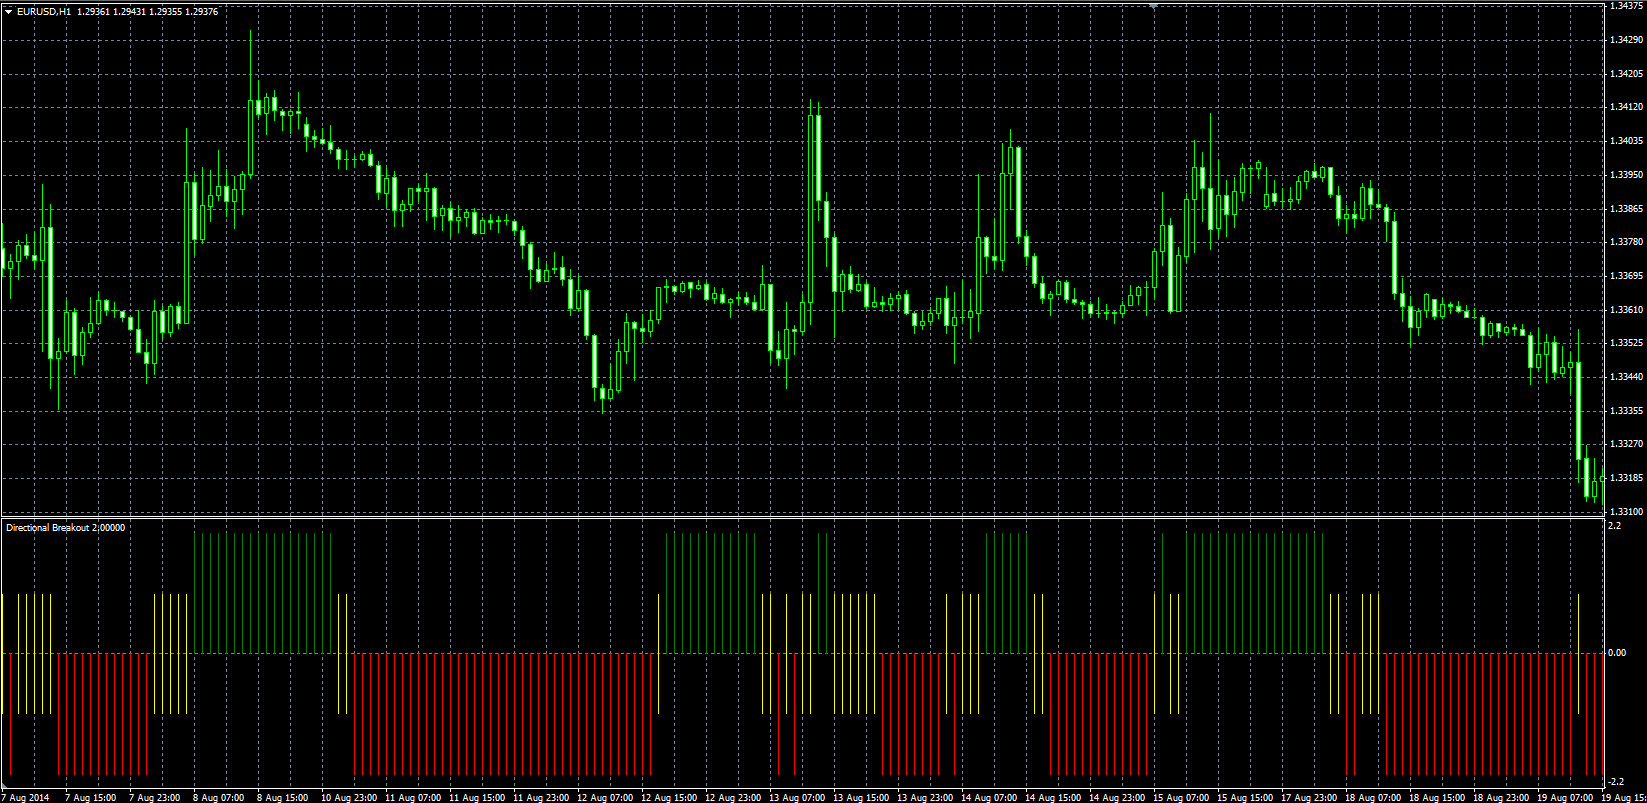Screen dimensions: 1647x803
Task: Click the 1.33185 price axis label
Action: tap(1626, 478)
